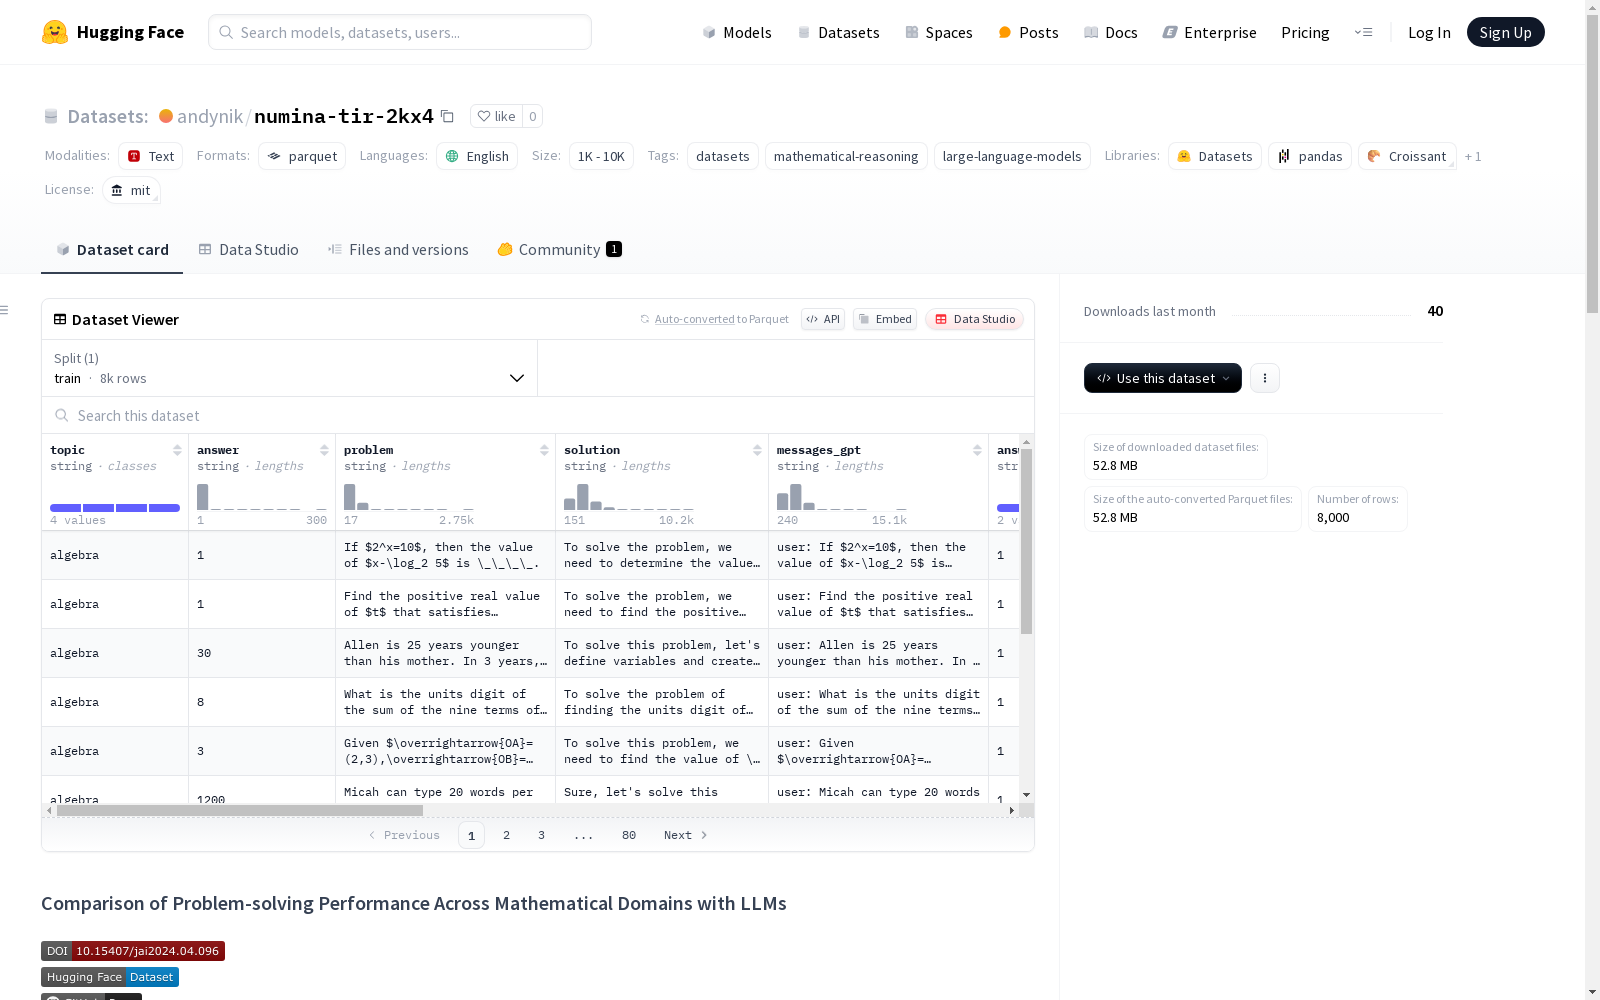Viewport: 1600px width, 1000px height.
Task: Open the Pricing page
Action: point(1305,32)
